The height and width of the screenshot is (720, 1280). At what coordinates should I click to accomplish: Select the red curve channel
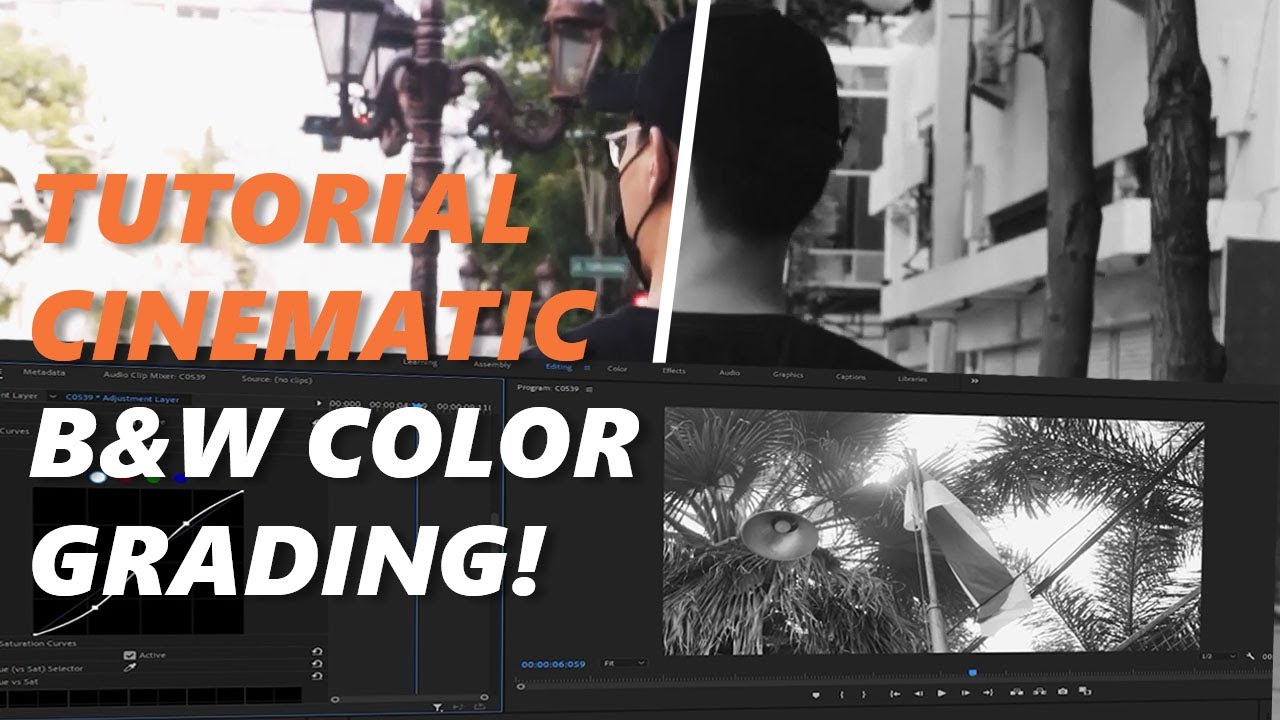127,478
